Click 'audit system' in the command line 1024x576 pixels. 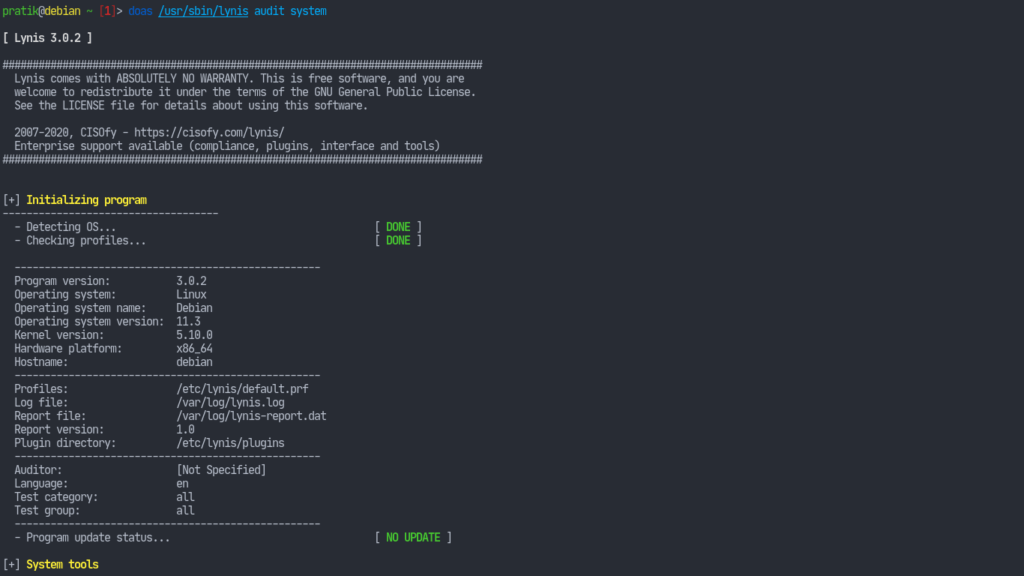(x=290, y=11)
